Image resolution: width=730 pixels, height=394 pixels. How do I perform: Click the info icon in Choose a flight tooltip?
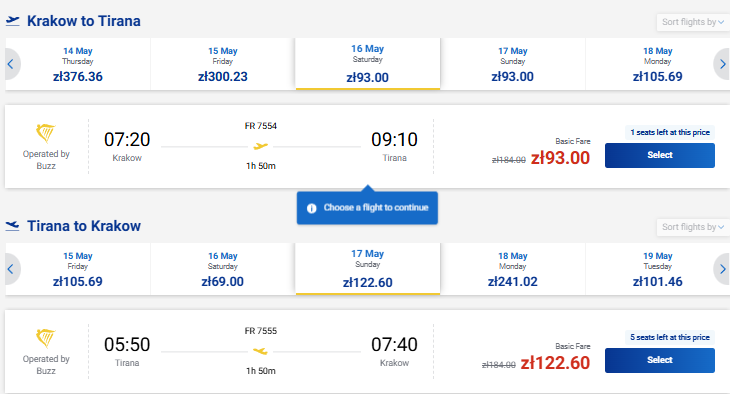click(x=311, y=208)
